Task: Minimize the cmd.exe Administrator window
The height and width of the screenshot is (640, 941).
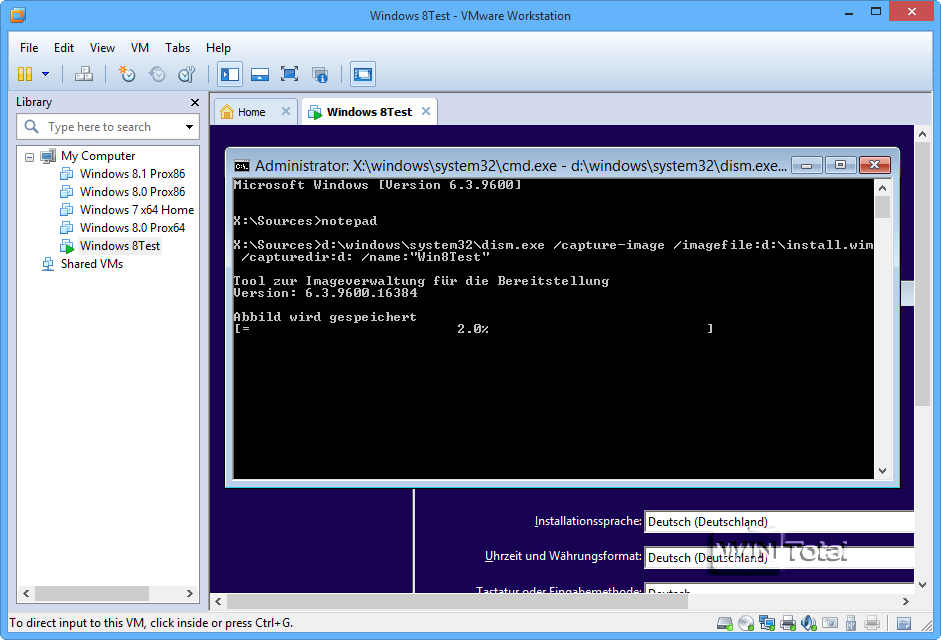Action: [807, 165]
